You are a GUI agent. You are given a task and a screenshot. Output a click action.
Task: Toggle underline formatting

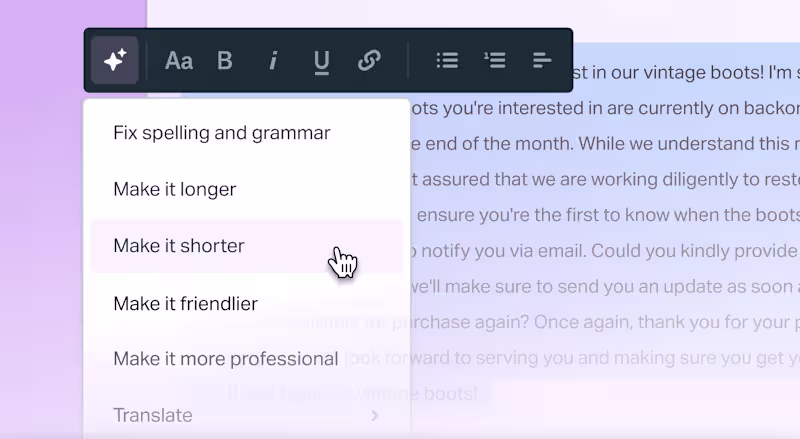click(x=321, y=62)
